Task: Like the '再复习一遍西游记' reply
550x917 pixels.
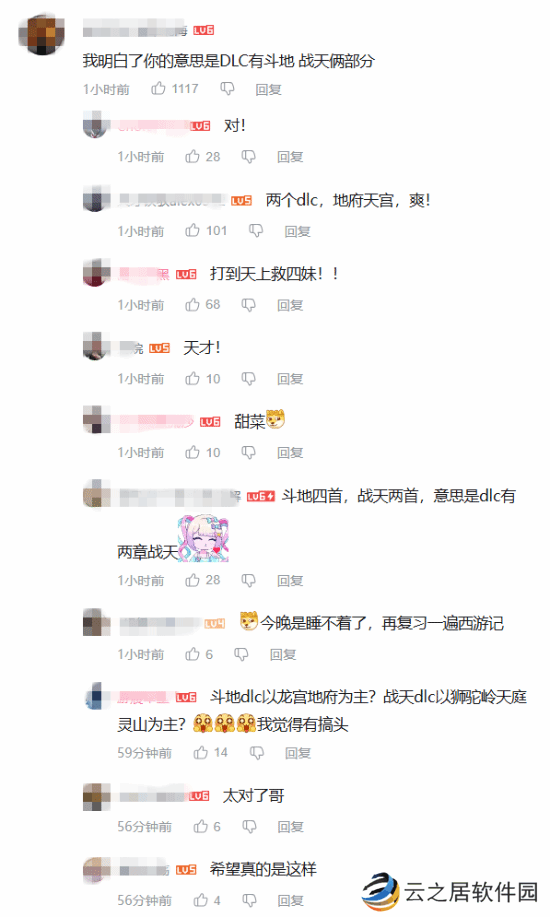Action: tap(192, 654)
